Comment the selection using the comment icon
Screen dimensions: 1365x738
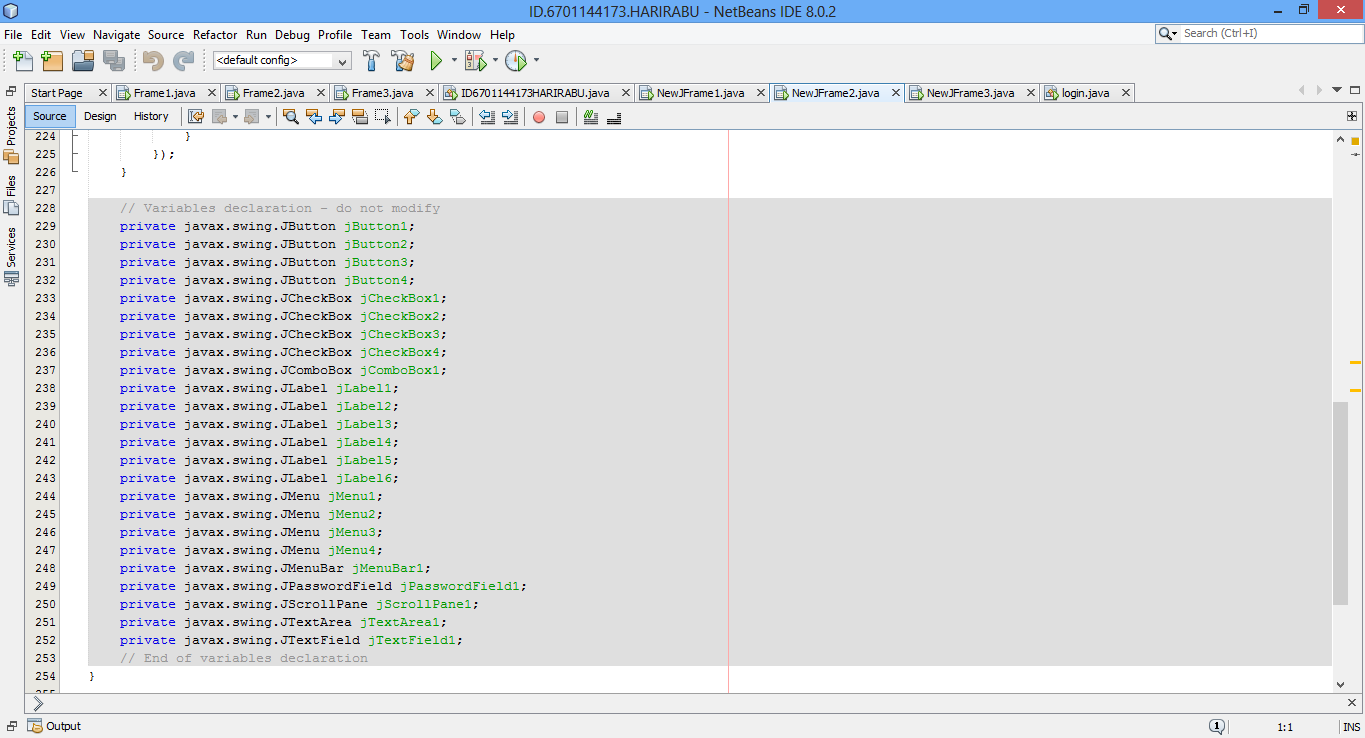click(x=588, y=117)
